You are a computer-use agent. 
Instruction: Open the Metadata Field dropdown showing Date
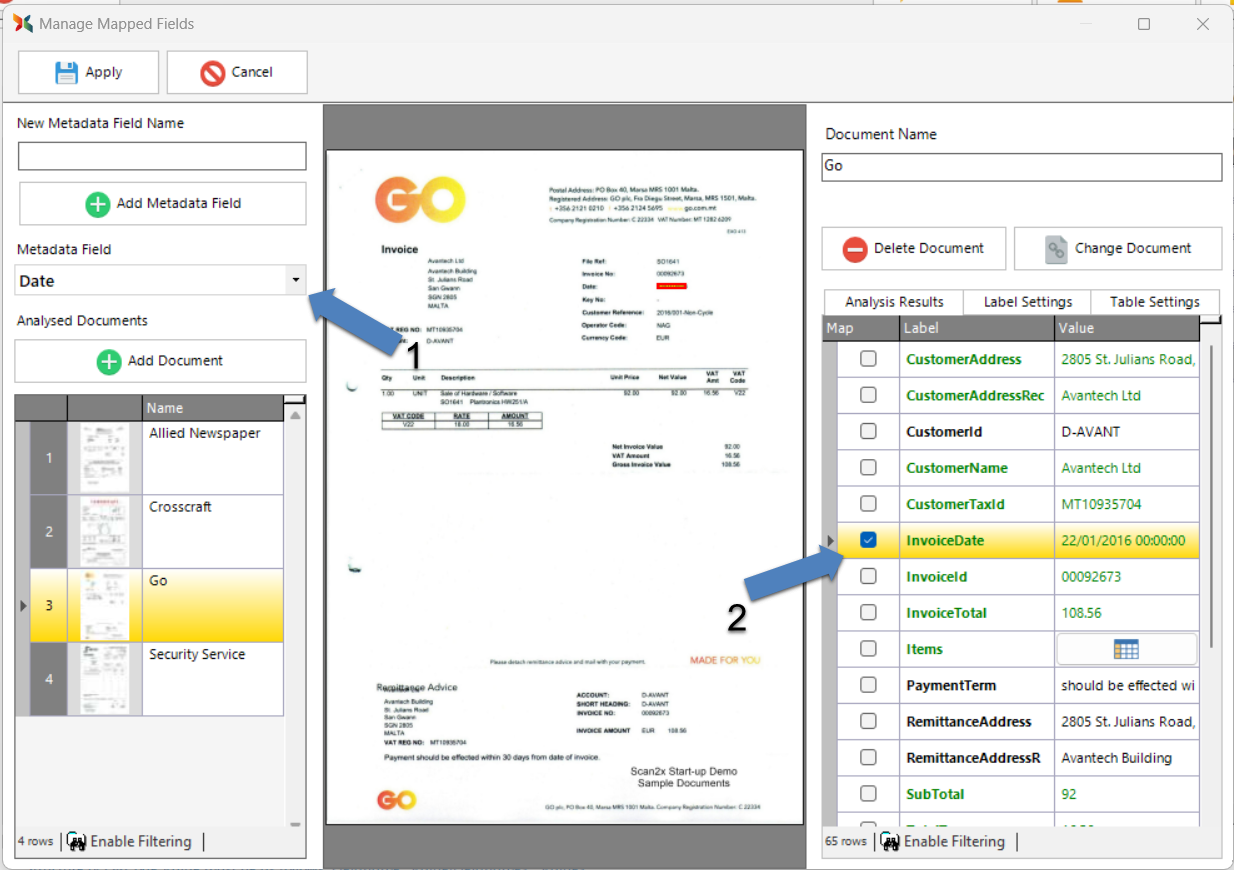[295, 281]
